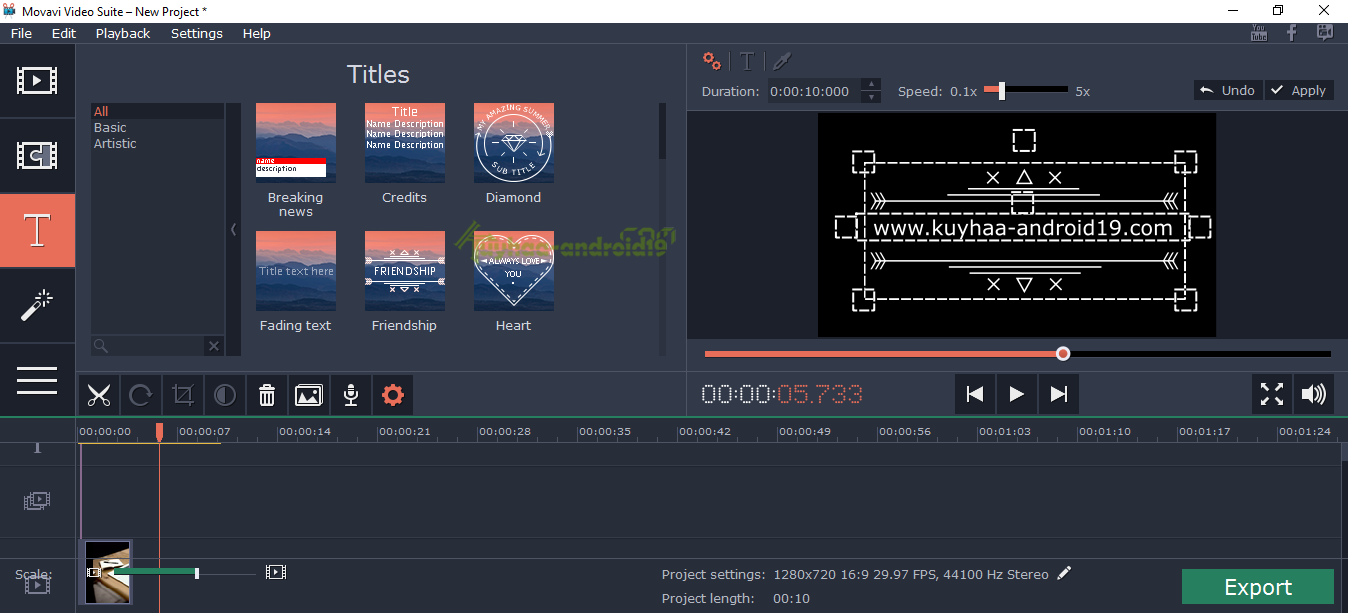The image size is (1348, 613).
Task: Skip to previous frame
Action: (974, 394)
